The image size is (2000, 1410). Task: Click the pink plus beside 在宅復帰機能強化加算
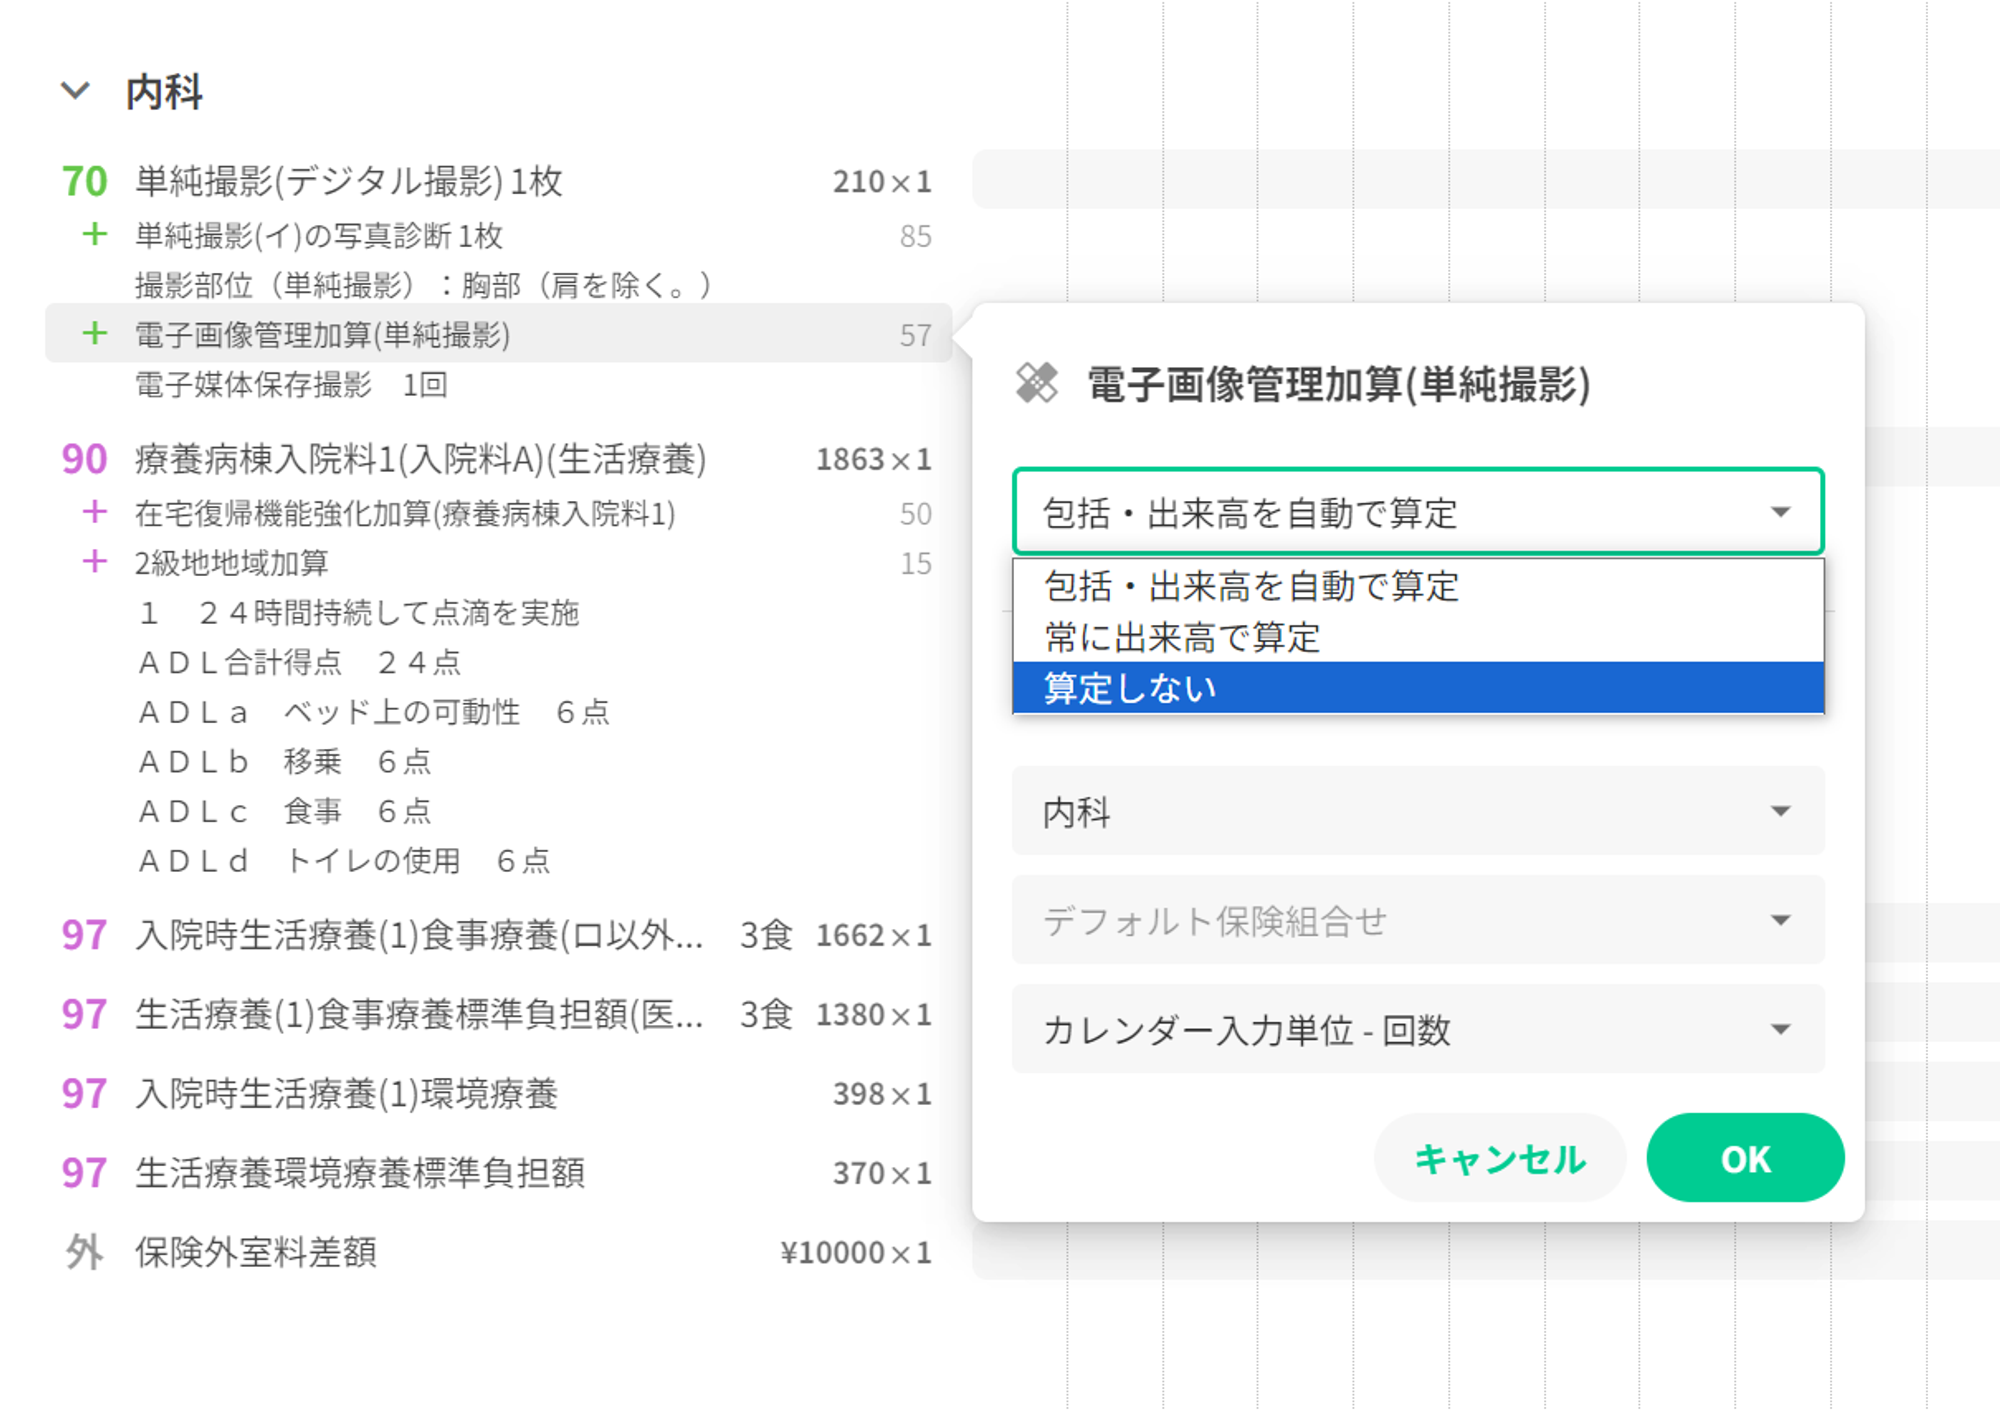(x=94, y=513)
